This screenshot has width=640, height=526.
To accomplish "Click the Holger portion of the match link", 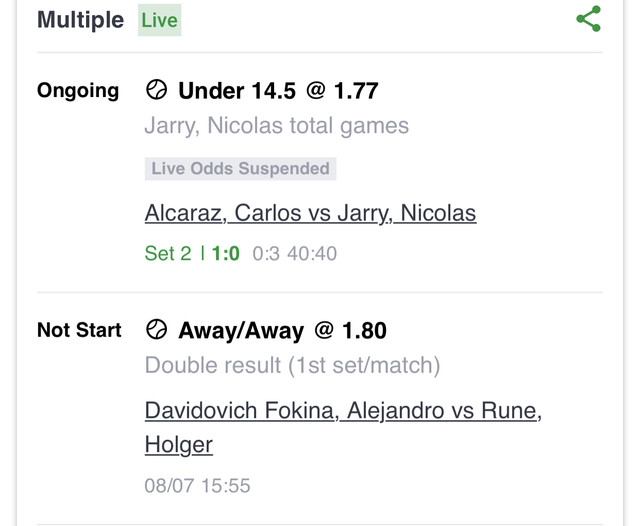I will pos(179,445).
